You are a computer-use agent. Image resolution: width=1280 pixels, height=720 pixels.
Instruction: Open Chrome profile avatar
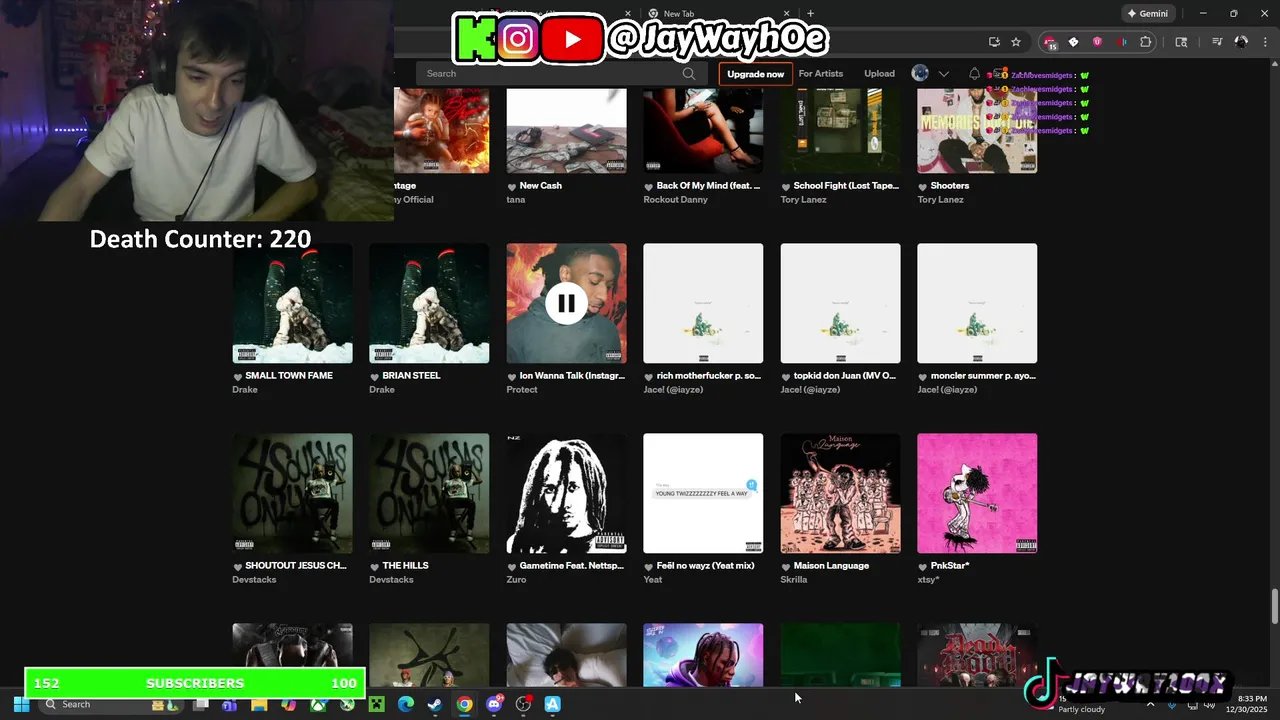1241,42
